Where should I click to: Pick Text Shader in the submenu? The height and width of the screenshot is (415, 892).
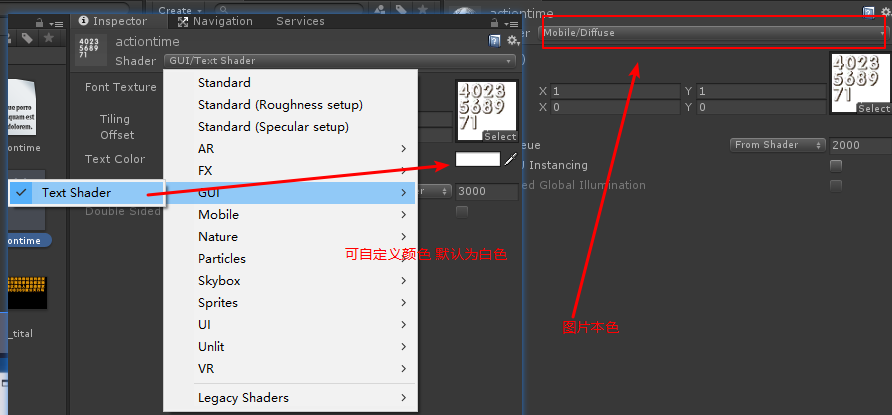[x=76, y=193]
